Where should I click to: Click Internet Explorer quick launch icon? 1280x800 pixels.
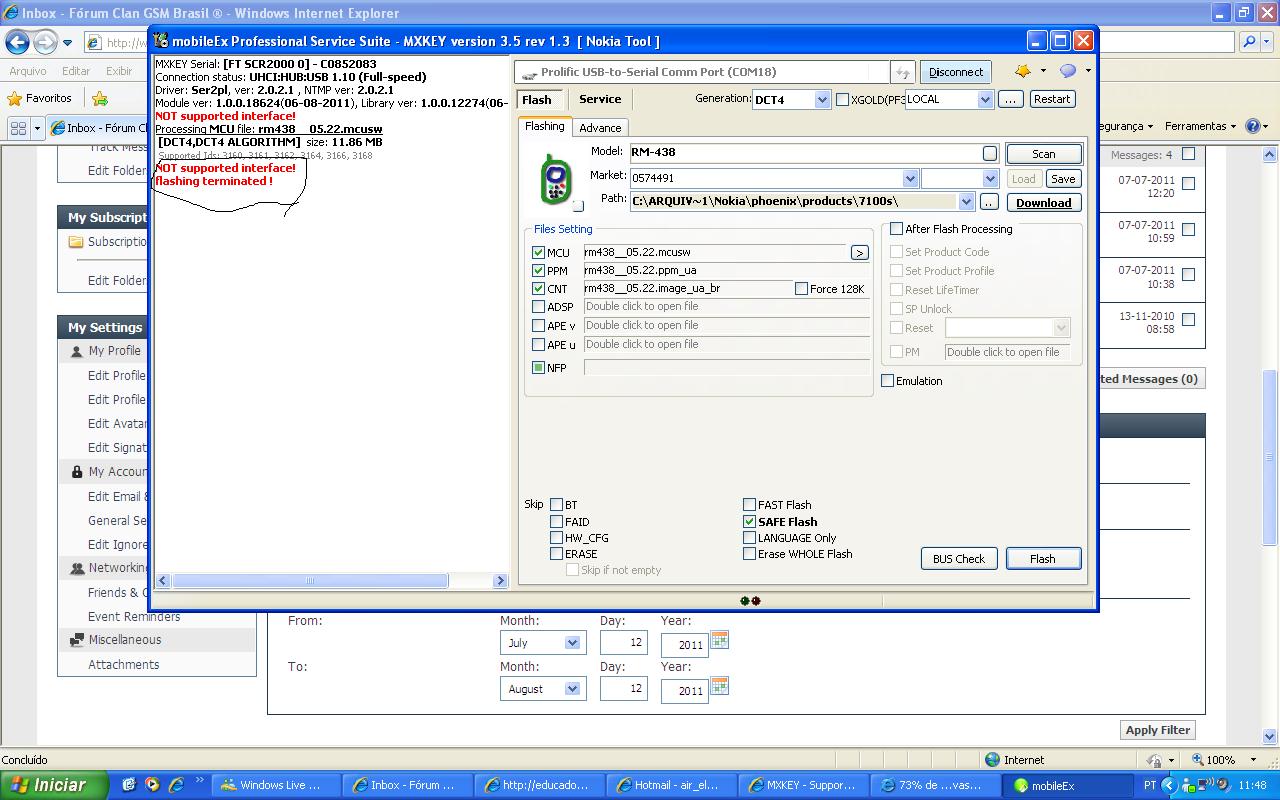[176, 785]
